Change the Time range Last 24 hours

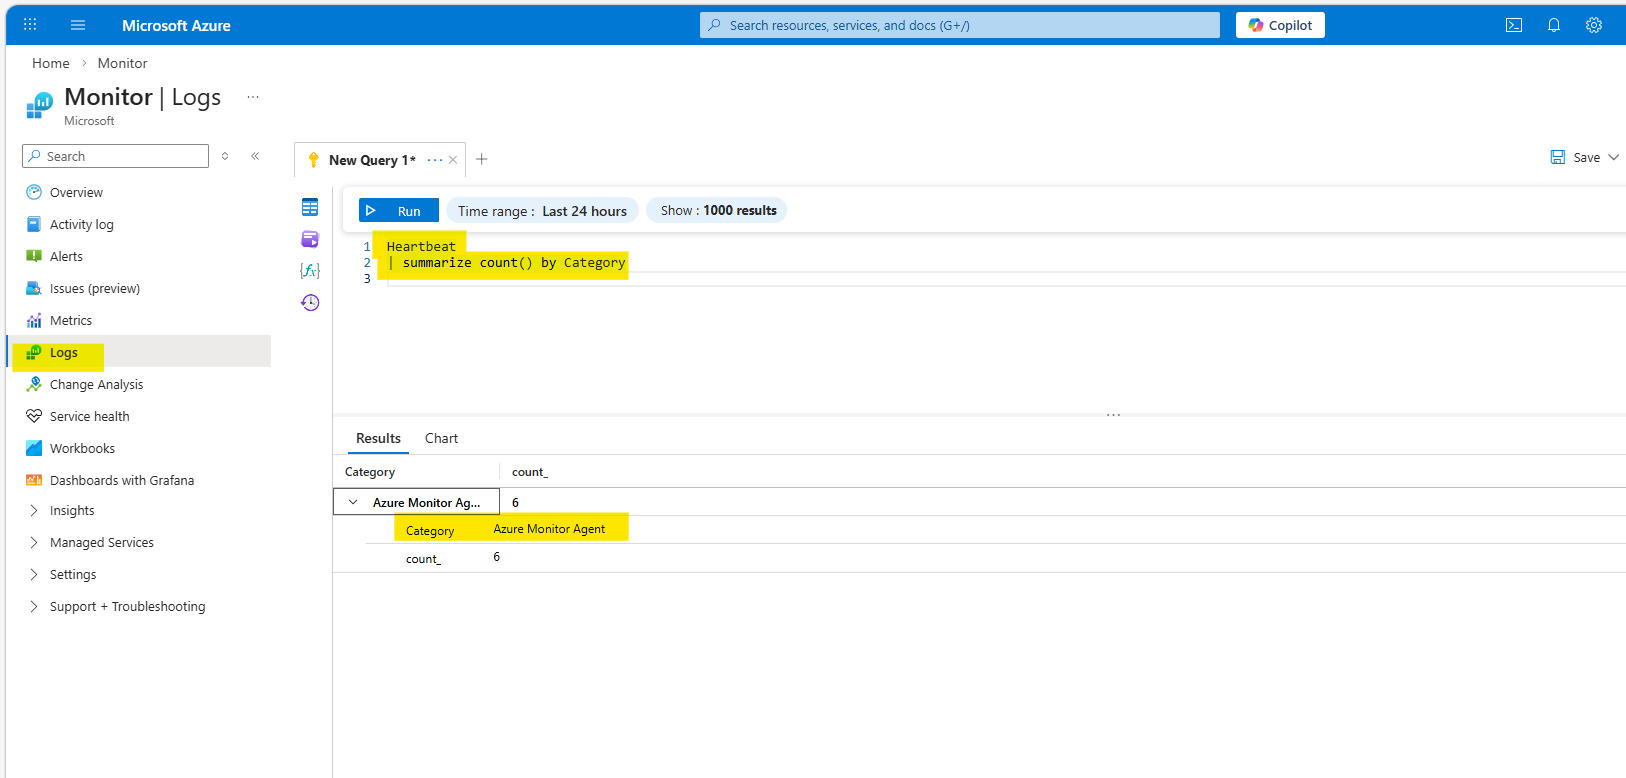pos(542,211)
